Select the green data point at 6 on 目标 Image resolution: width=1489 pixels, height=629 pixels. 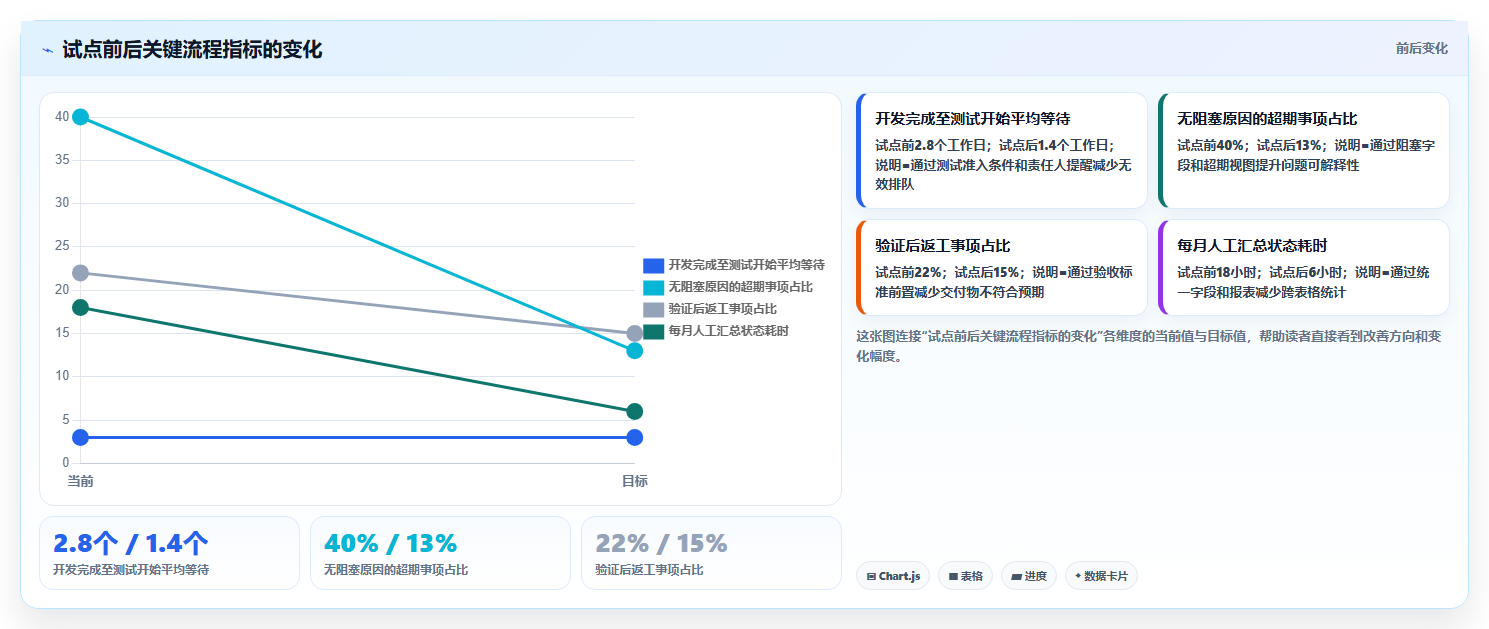tap(634, 411)
